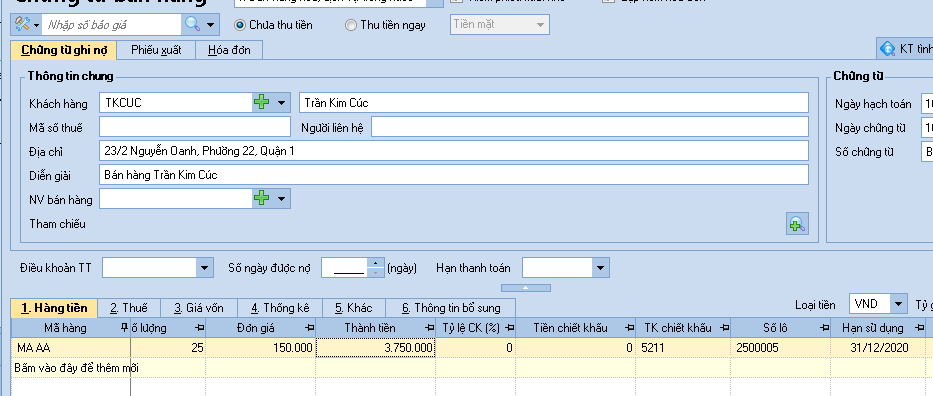Focus the Người liên hệ input field

[590, 127]
